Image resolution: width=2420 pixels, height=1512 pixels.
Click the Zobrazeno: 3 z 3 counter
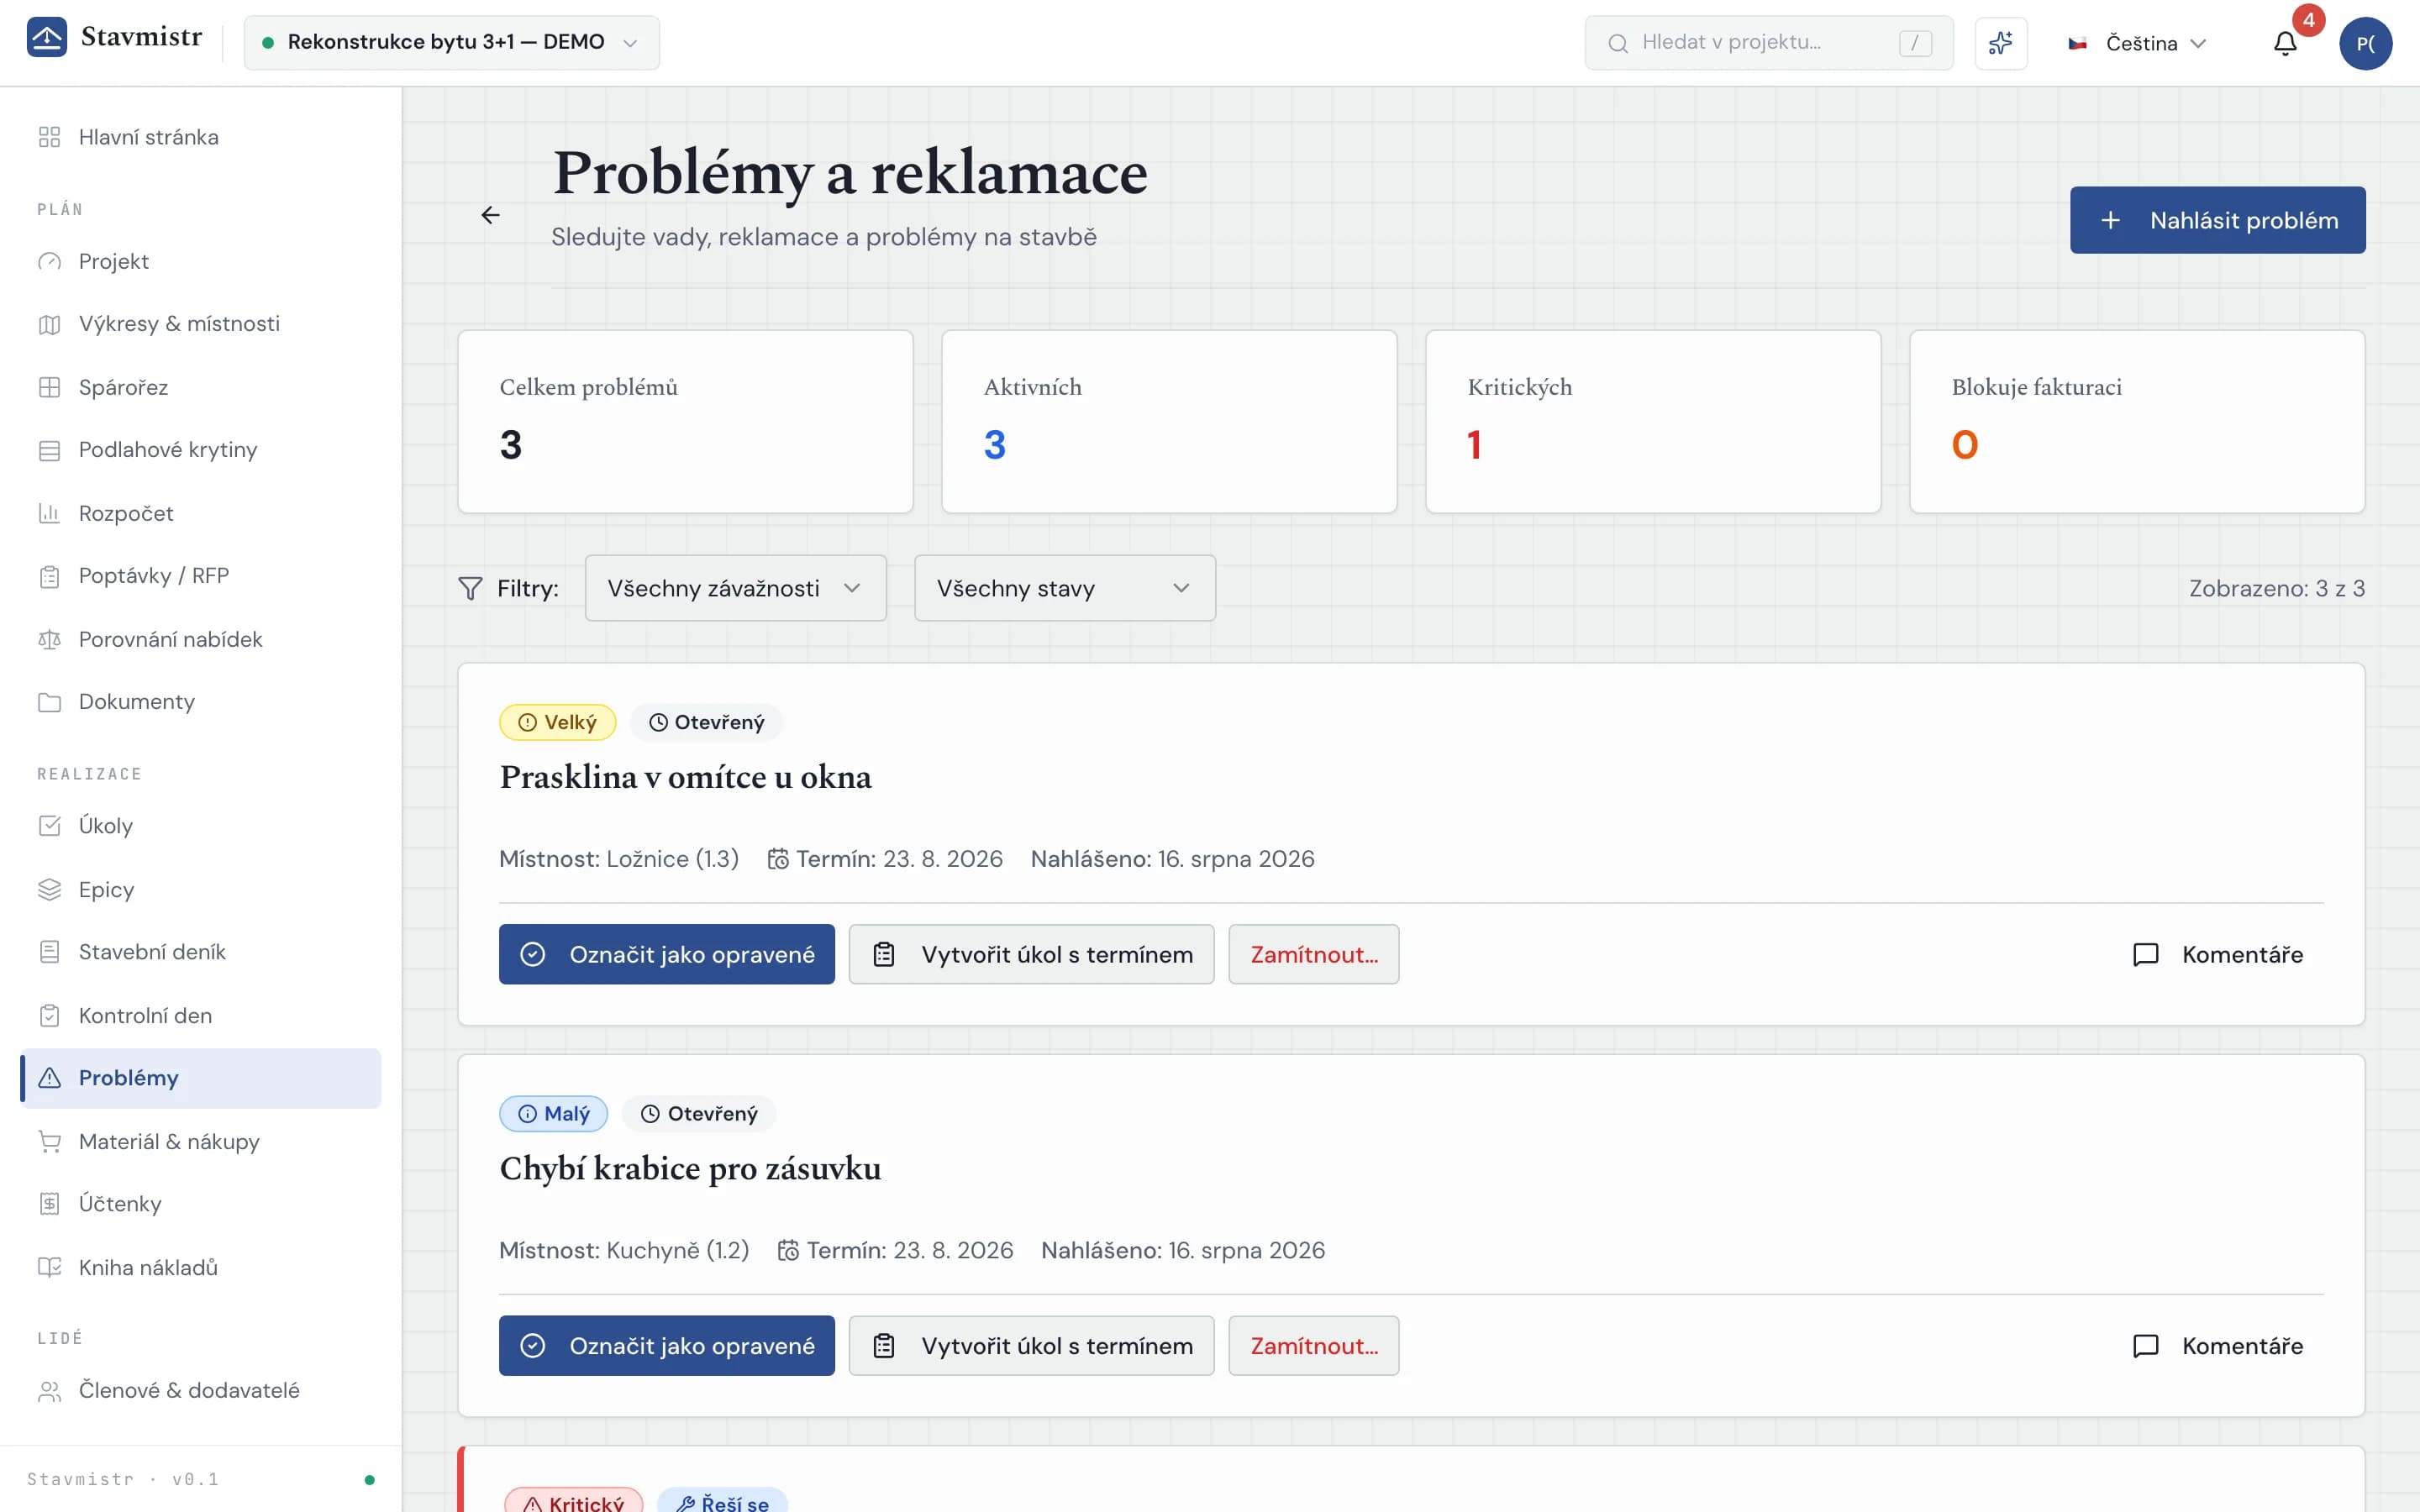tap(2276, 588)
